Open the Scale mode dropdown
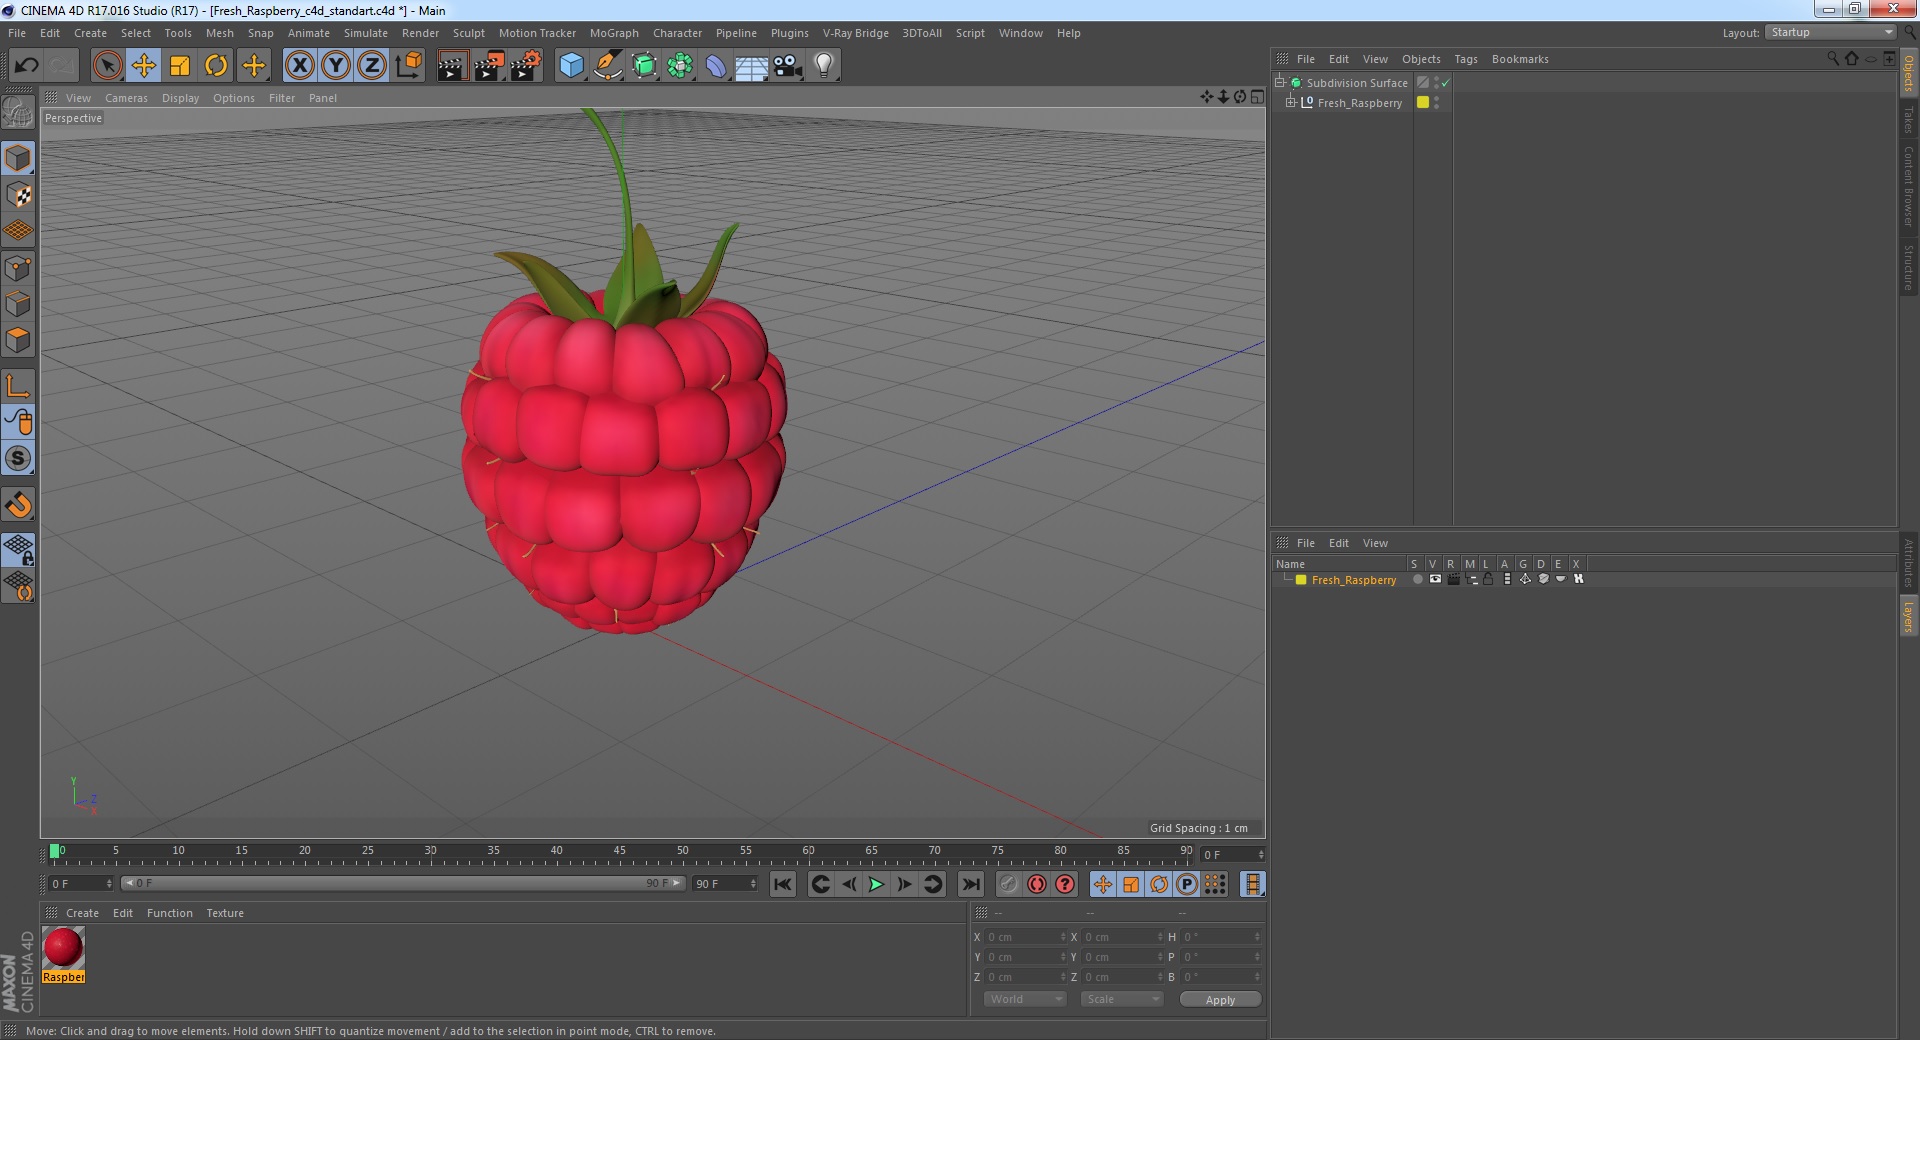The width and height of the screenshot is (1920, 1158). pos(1121,999)
